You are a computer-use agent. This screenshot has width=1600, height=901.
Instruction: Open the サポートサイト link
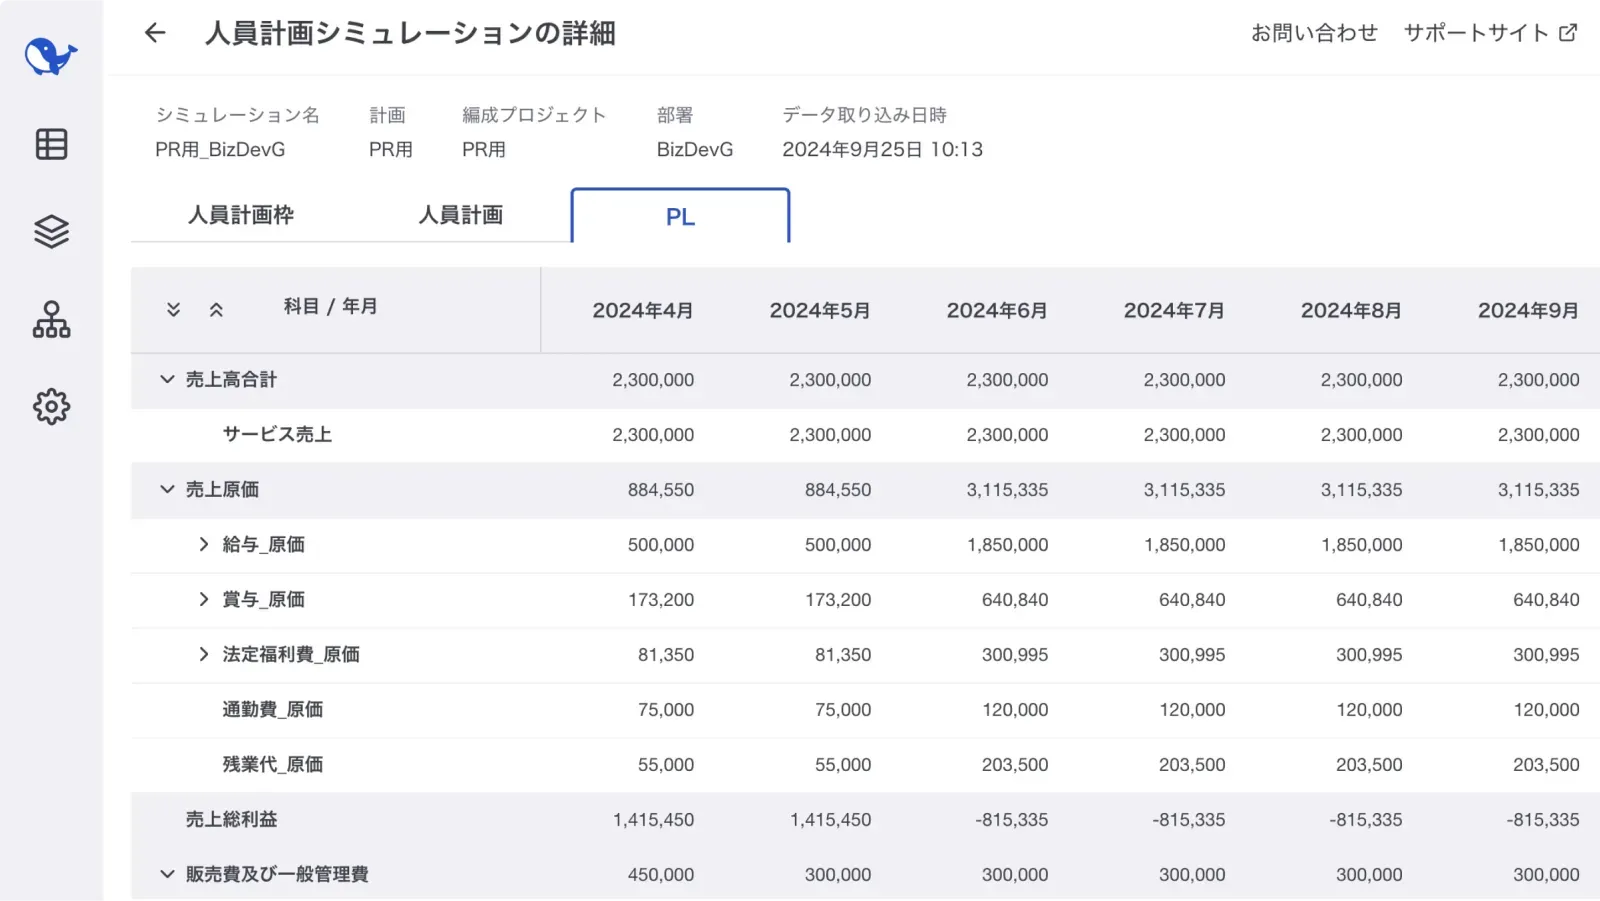(x=1476, y=33)
